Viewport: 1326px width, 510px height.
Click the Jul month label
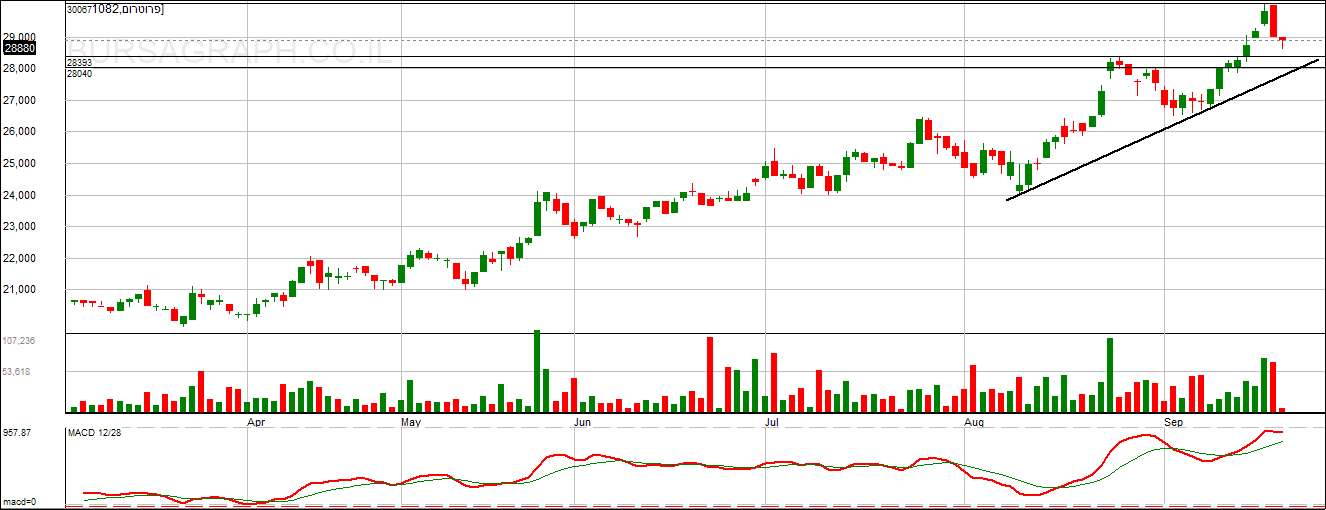[772, 423]
